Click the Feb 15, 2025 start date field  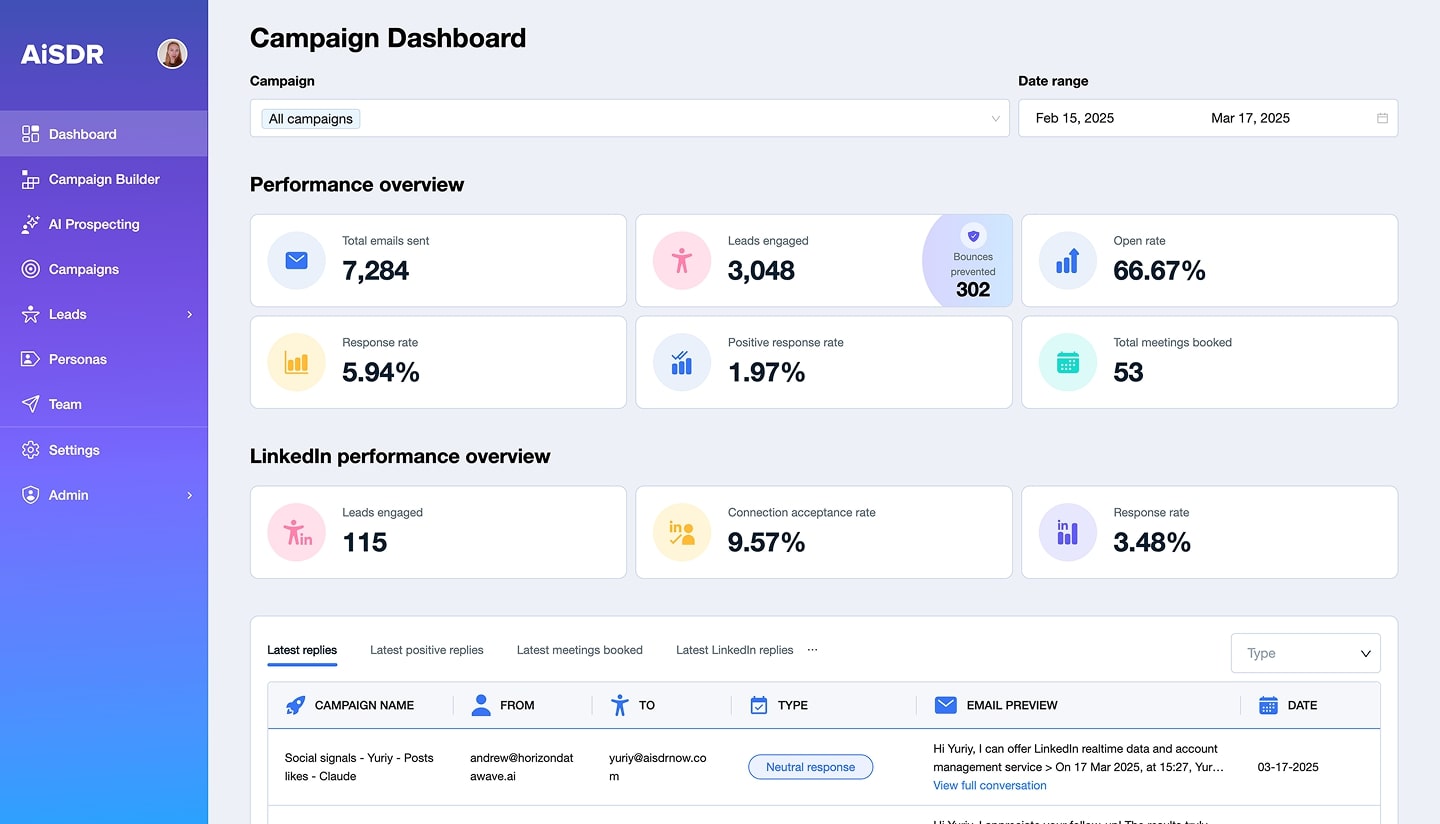pyautogui.click(x=1075, y=118)
